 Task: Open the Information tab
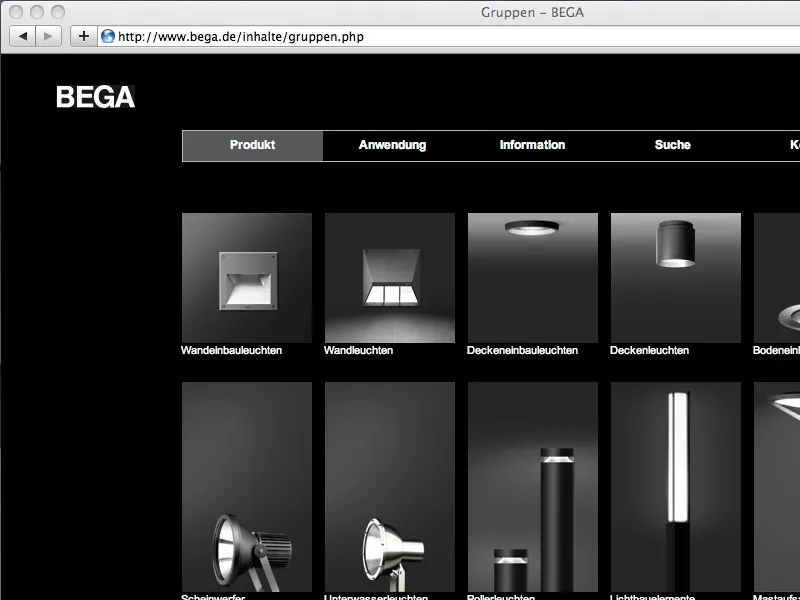(x=532, y=145)
